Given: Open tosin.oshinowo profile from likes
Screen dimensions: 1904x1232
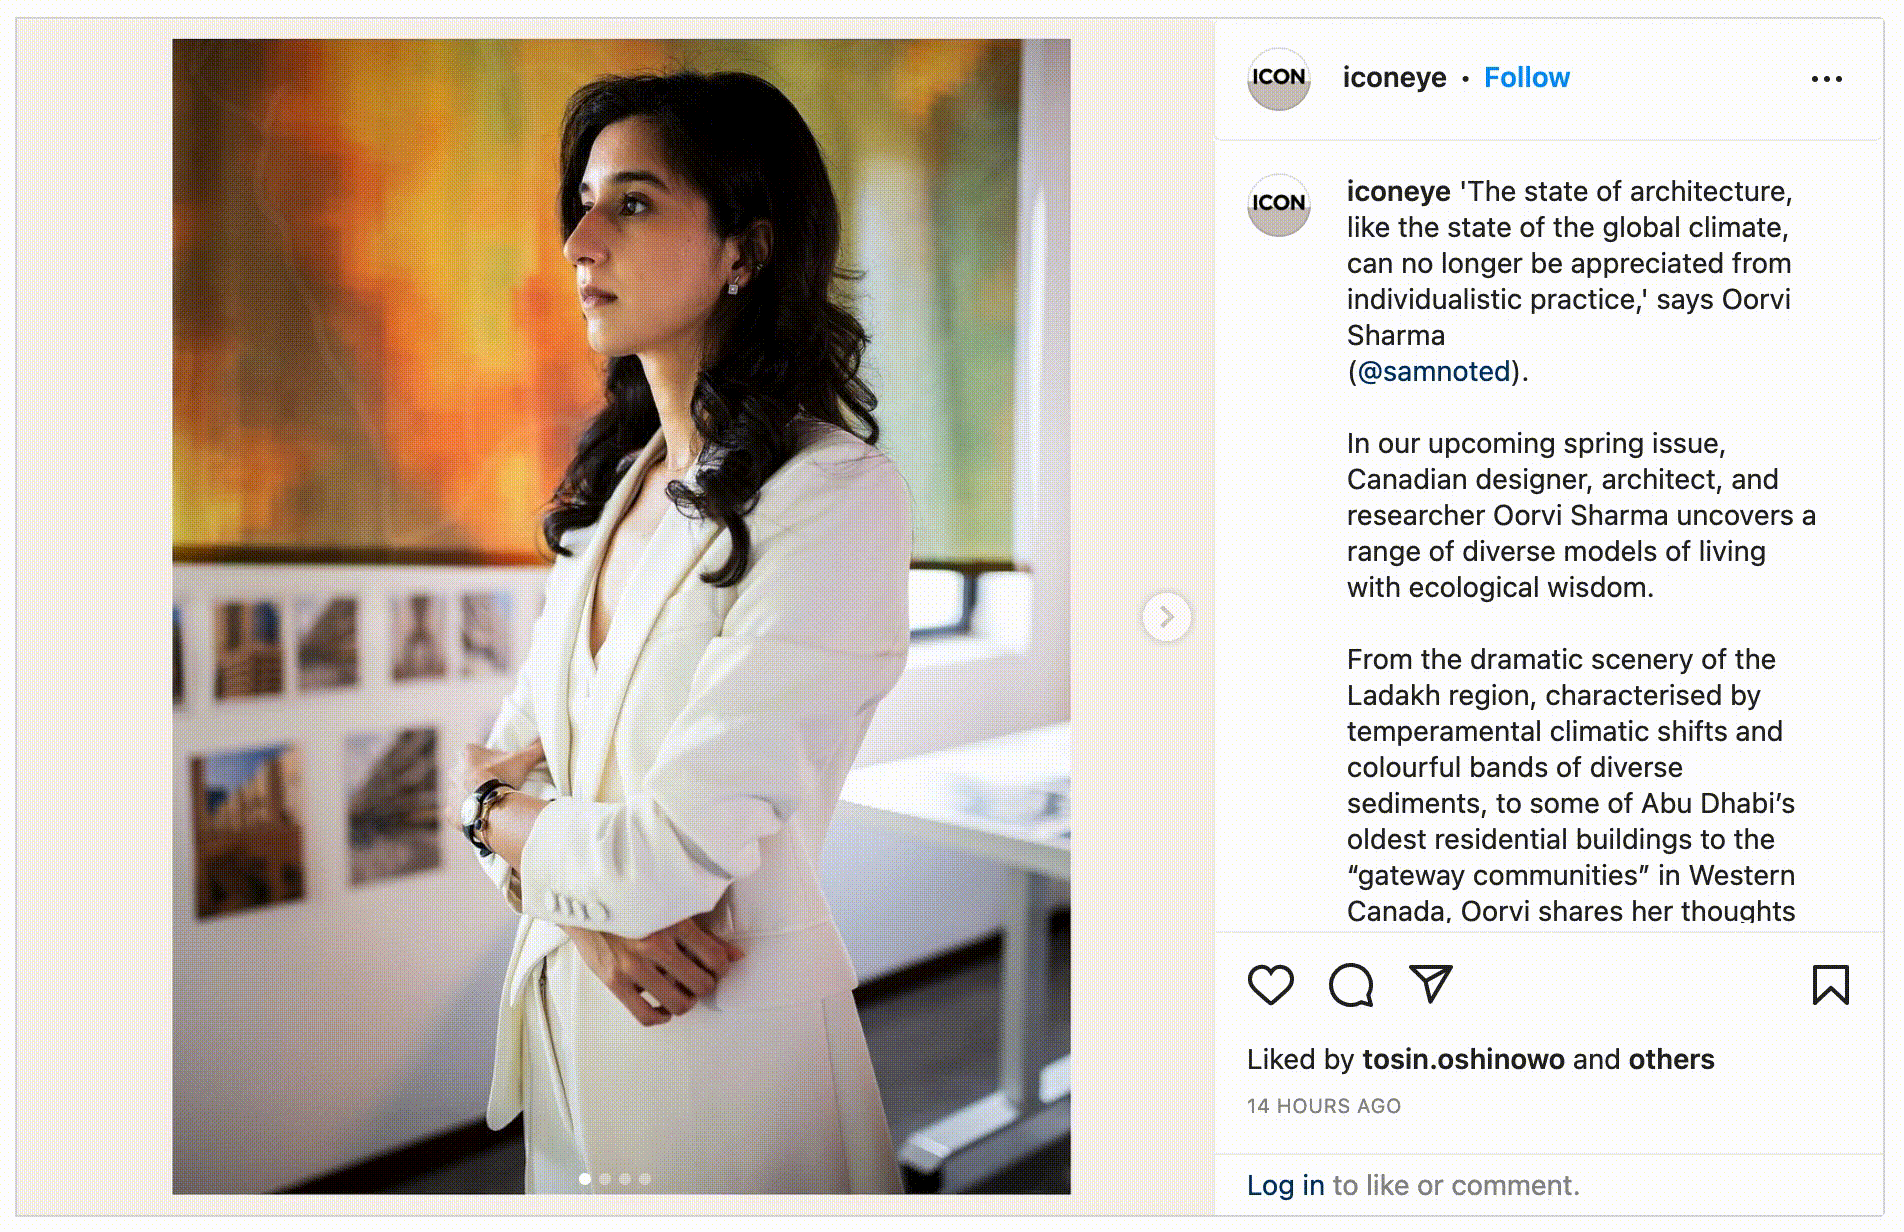Looking at the screenshot, I should 1463,1060.
